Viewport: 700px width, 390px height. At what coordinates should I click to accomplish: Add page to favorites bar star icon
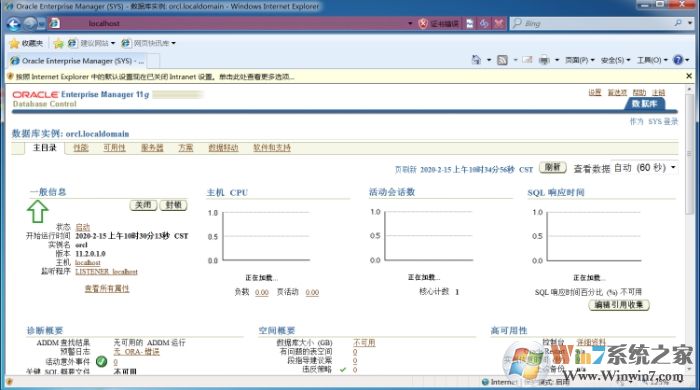click(x=58, y=43)
